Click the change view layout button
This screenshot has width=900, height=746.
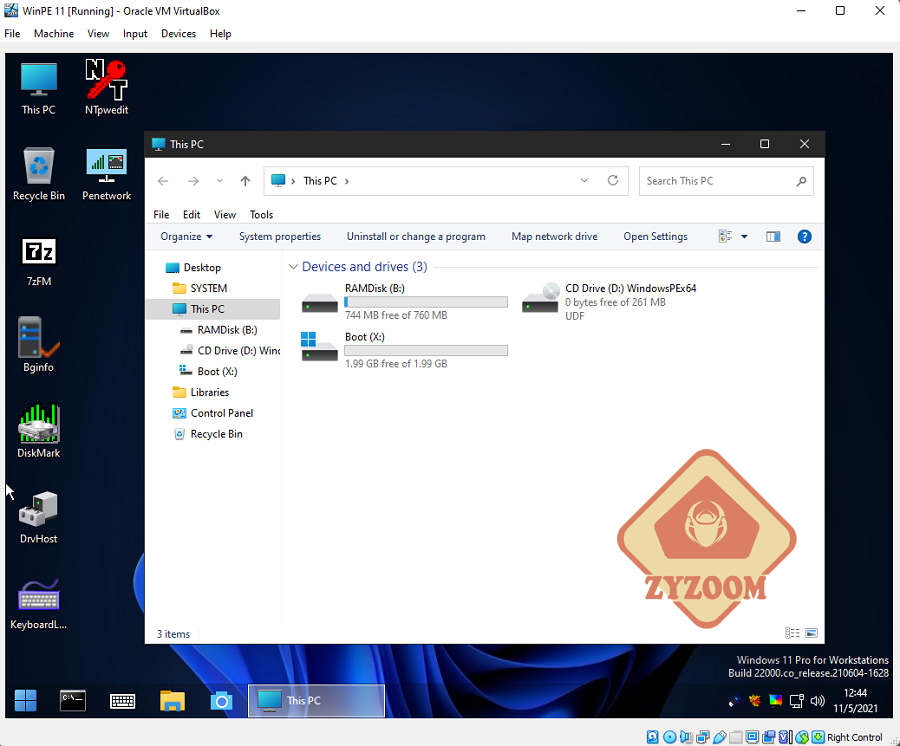pos(726,236)
